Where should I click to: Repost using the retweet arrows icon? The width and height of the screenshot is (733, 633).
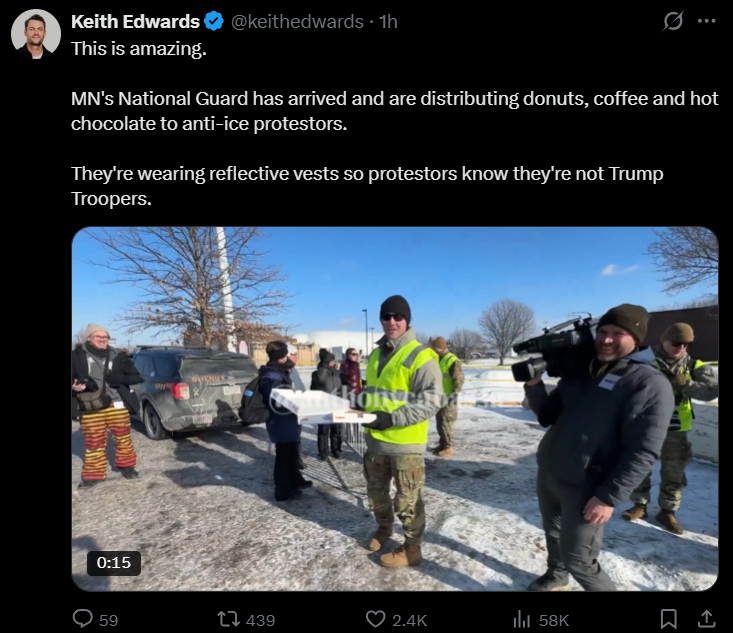pos(229,619)
